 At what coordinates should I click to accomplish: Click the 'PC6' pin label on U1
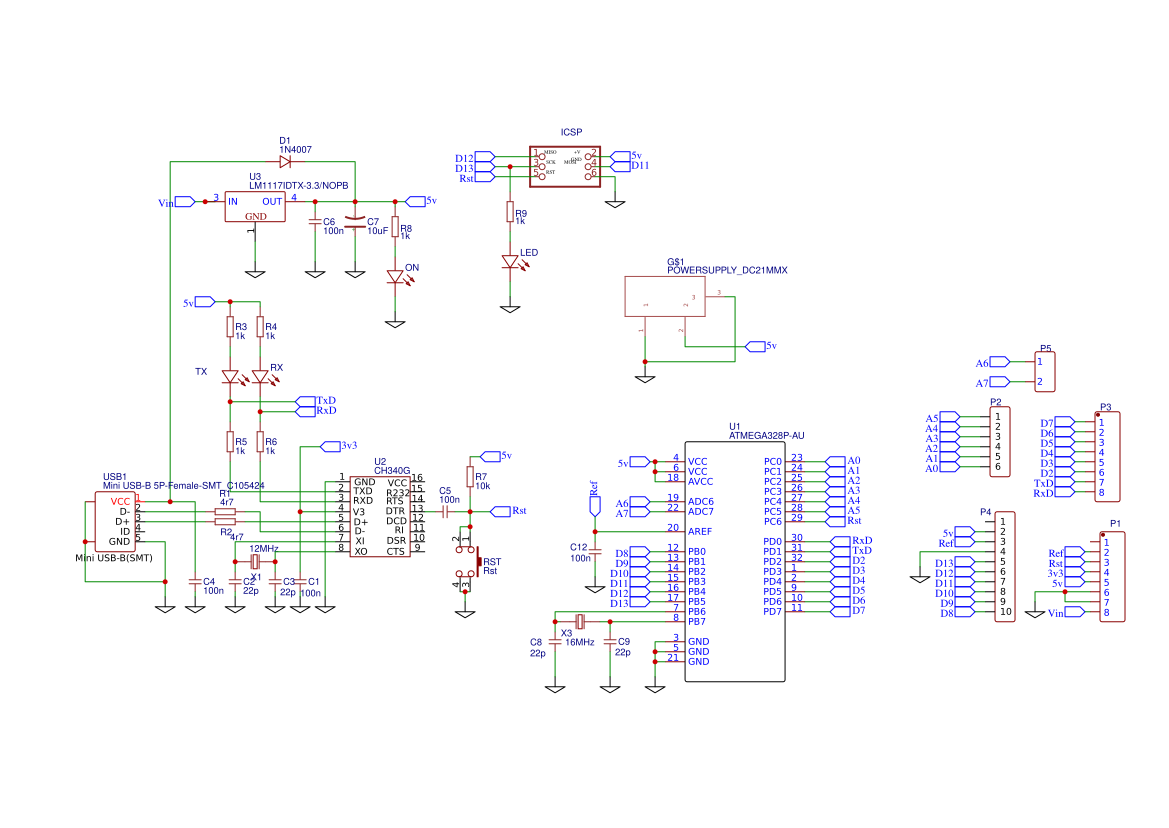point(773,522)
